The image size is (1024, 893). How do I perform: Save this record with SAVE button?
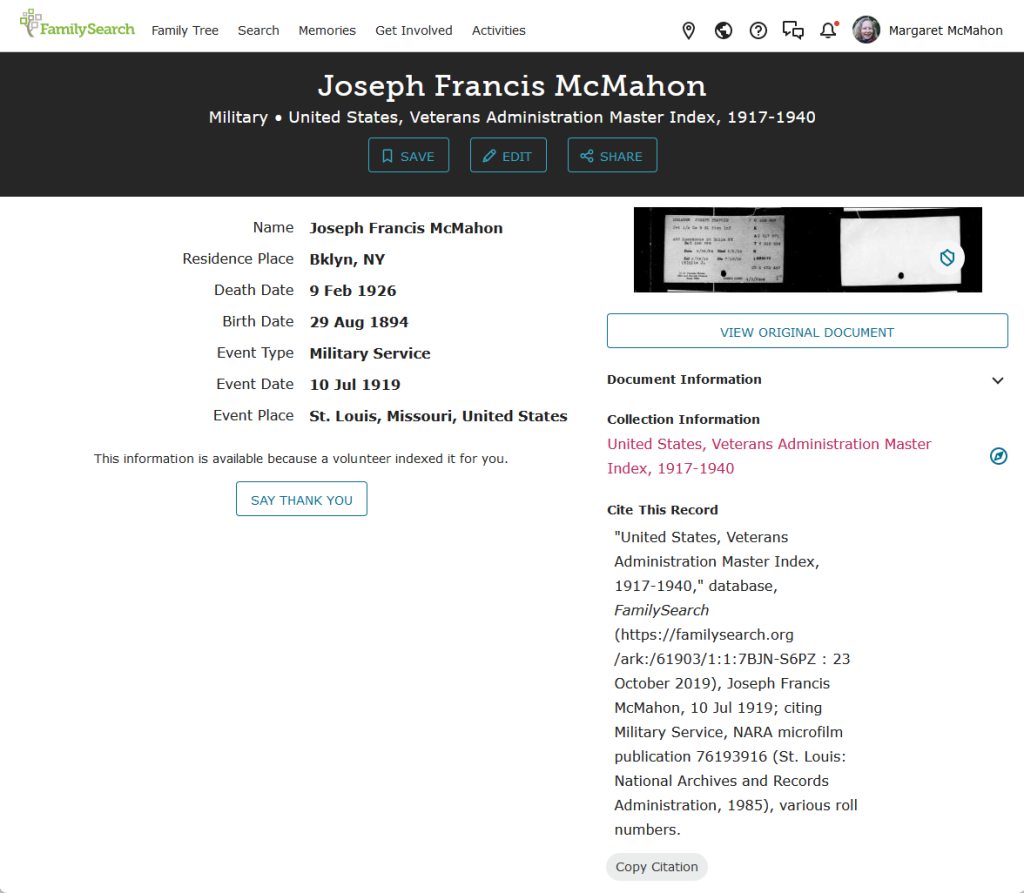click(x=408, y=155)
